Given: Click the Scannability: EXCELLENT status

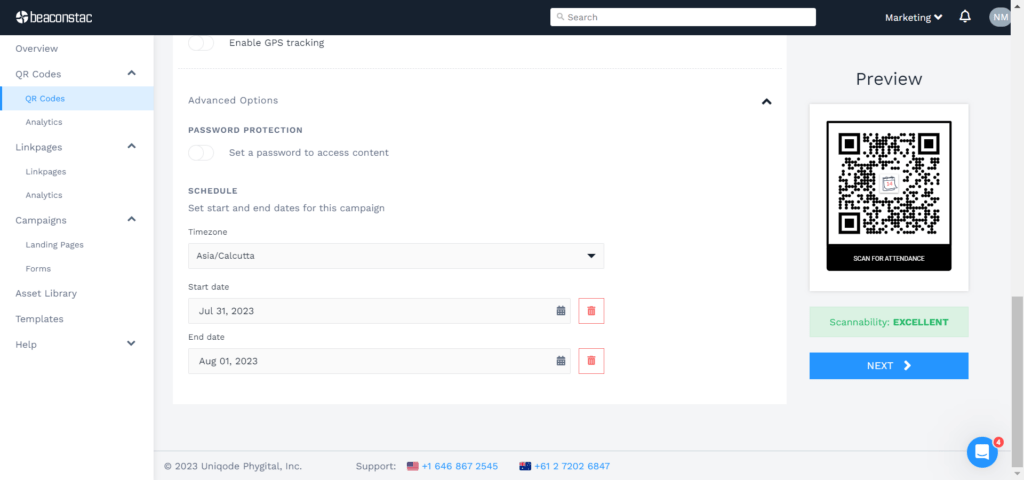Looking at the screenshot, I should (x=888, y=322).
